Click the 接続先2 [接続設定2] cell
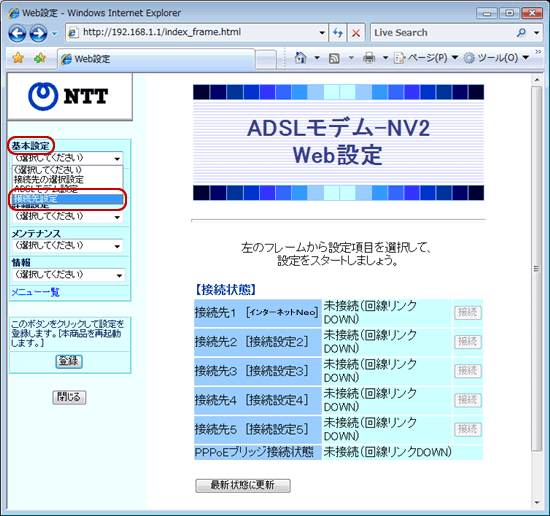550x516 pixels. click(257, 342)
